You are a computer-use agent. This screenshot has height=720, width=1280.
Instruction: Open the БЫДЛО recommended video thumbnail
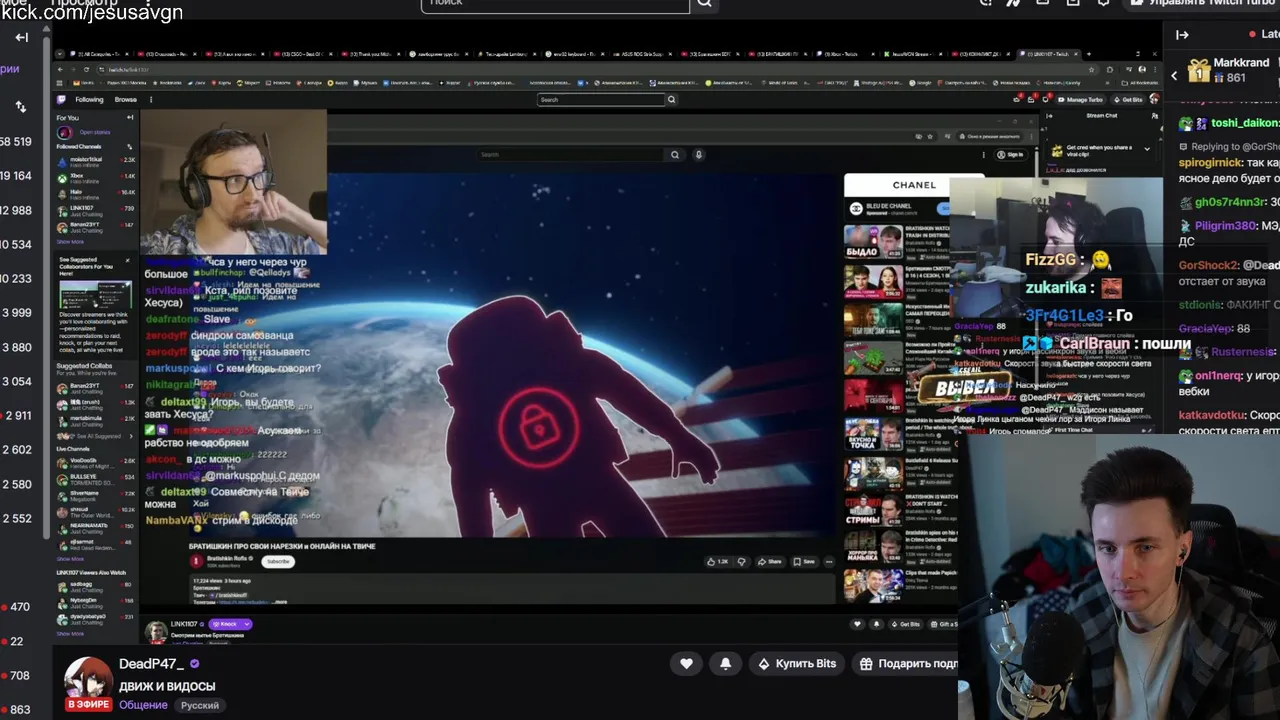(x=873, y=241)
